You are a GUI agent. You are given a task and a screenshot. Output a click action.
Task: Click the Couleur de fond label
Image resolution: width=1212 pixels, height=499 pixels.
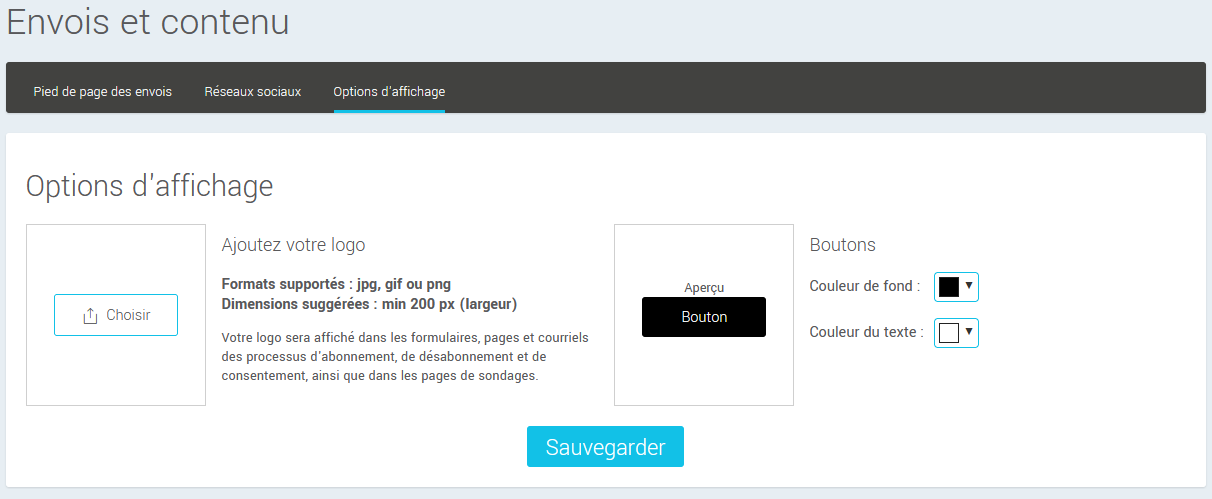point(864,286)
